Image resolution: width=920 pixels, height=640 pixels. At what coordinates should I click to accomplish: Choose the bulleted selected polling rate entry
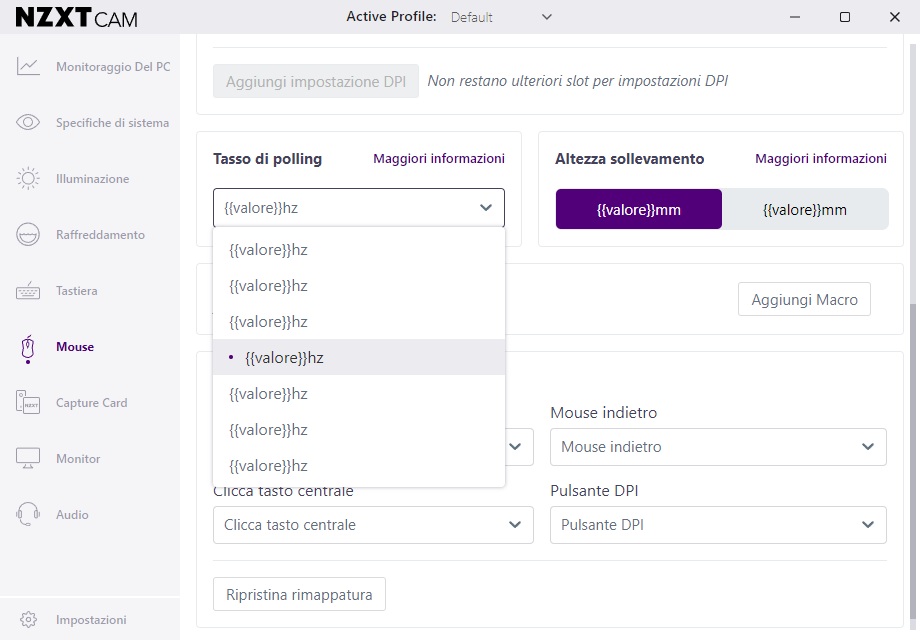tap(358, 357)
